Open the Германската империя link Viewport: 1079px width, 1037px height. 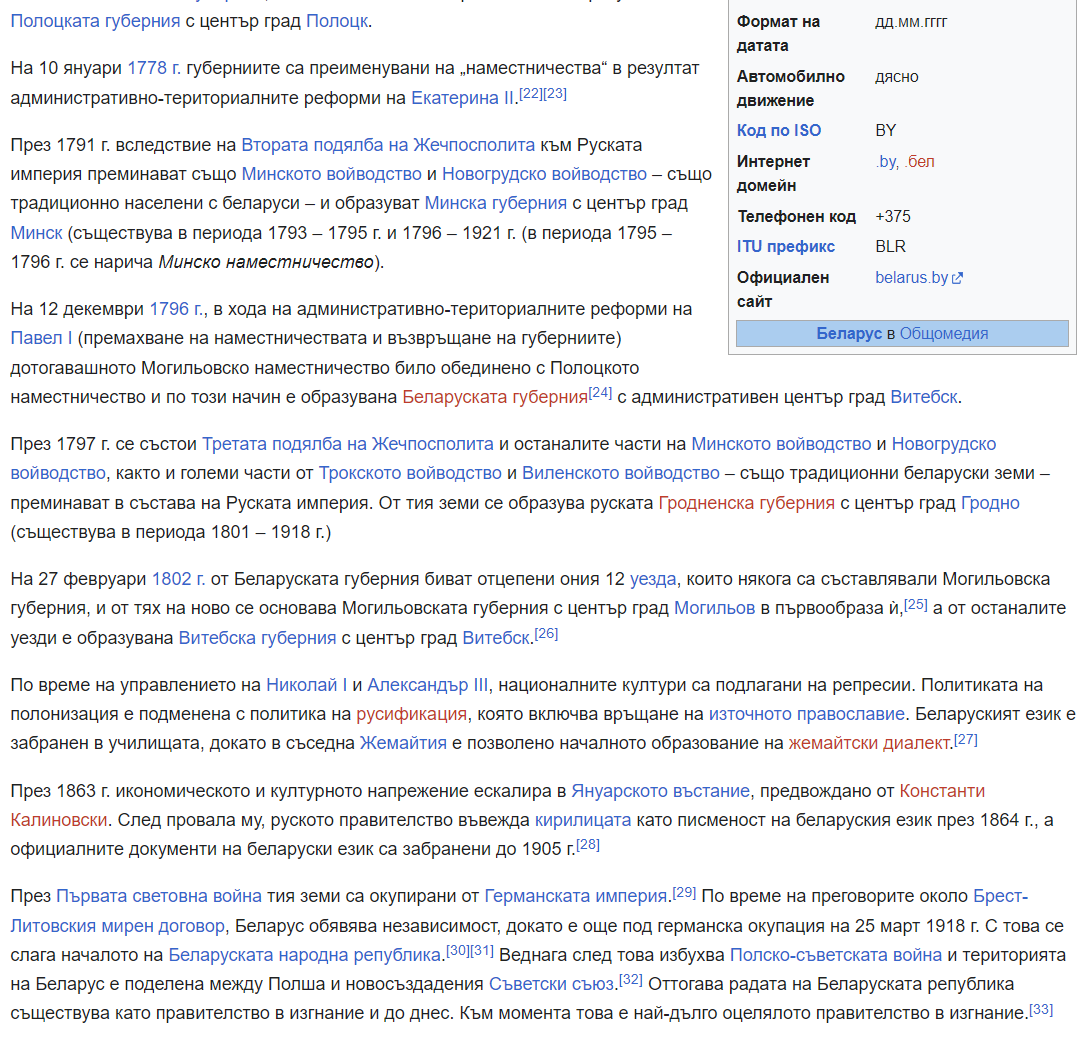tap(576, 896)
